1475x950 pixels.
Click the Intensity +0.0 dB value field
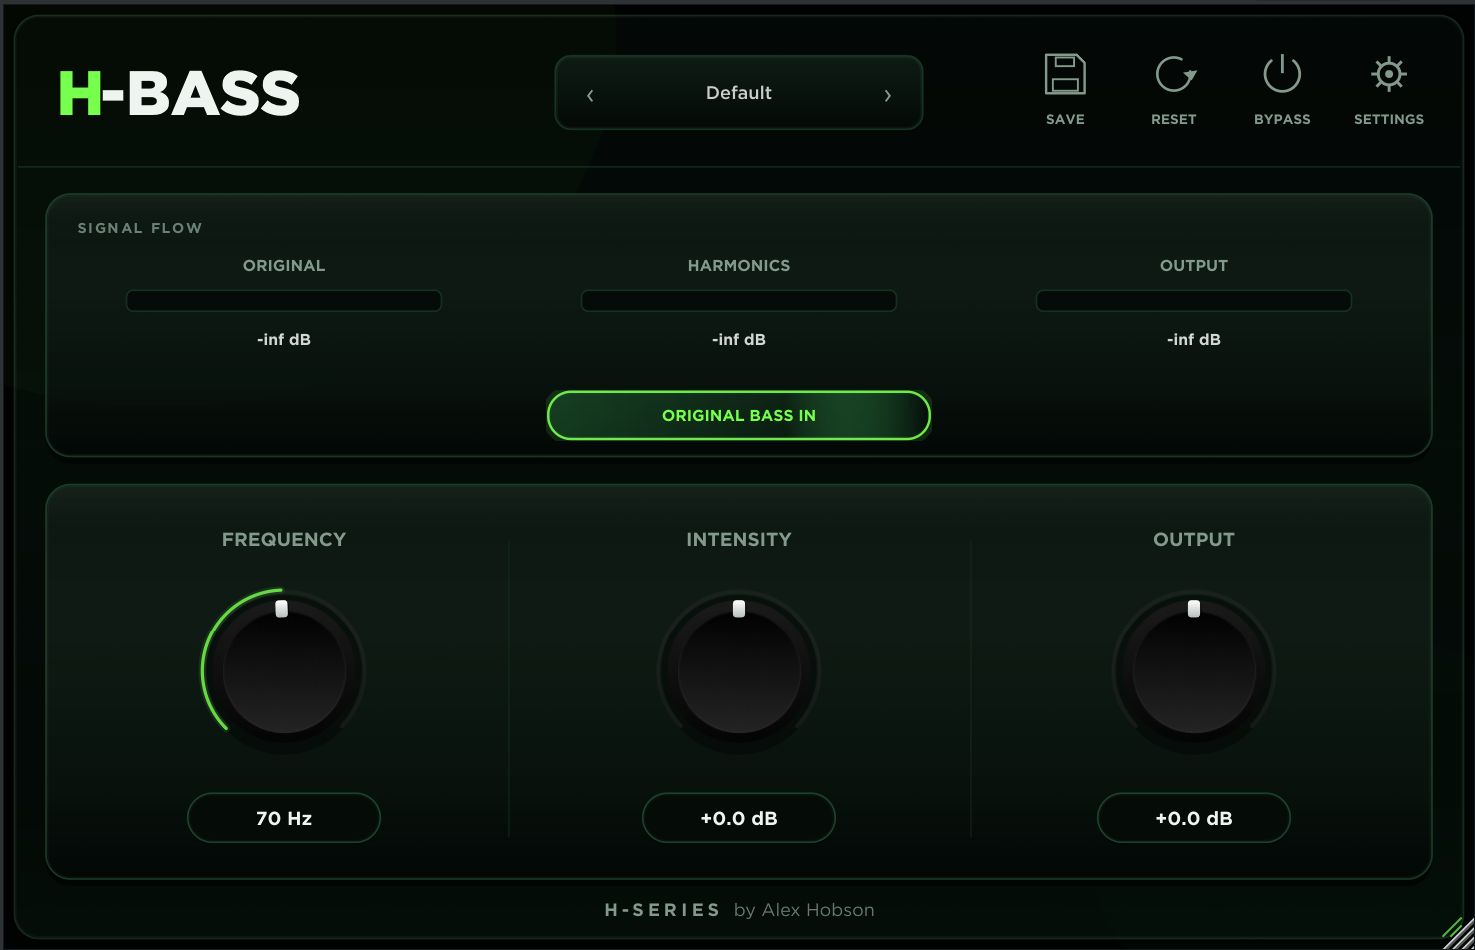[739, 818]
